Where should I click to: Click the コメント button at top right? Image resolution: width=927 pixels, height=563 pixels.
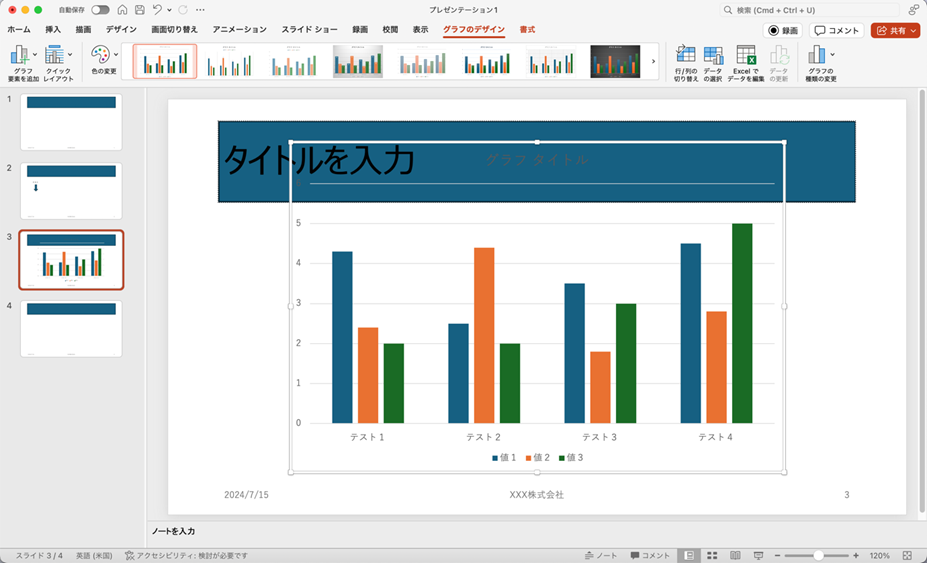pyautogui.click(x=837, y=30)
